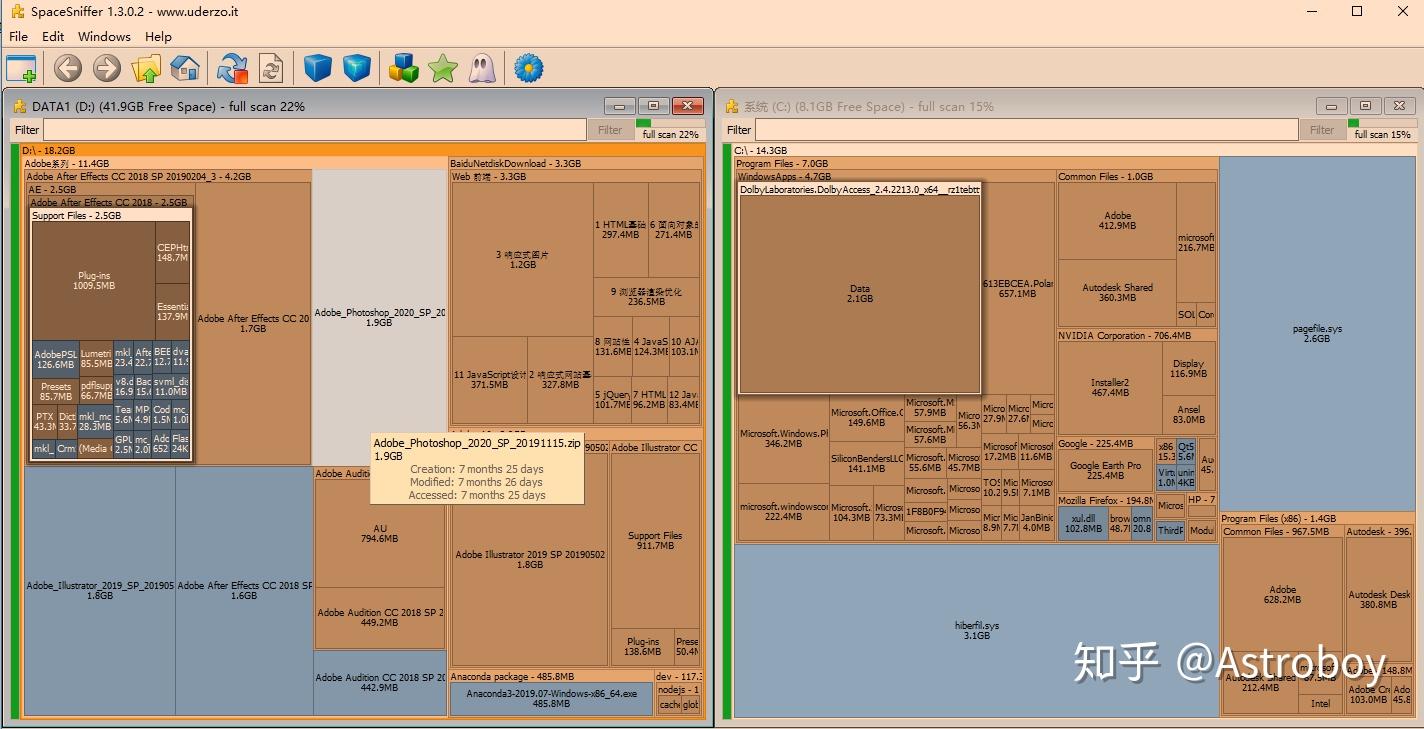Select the Data 2.1GB block

coord(860,293)
